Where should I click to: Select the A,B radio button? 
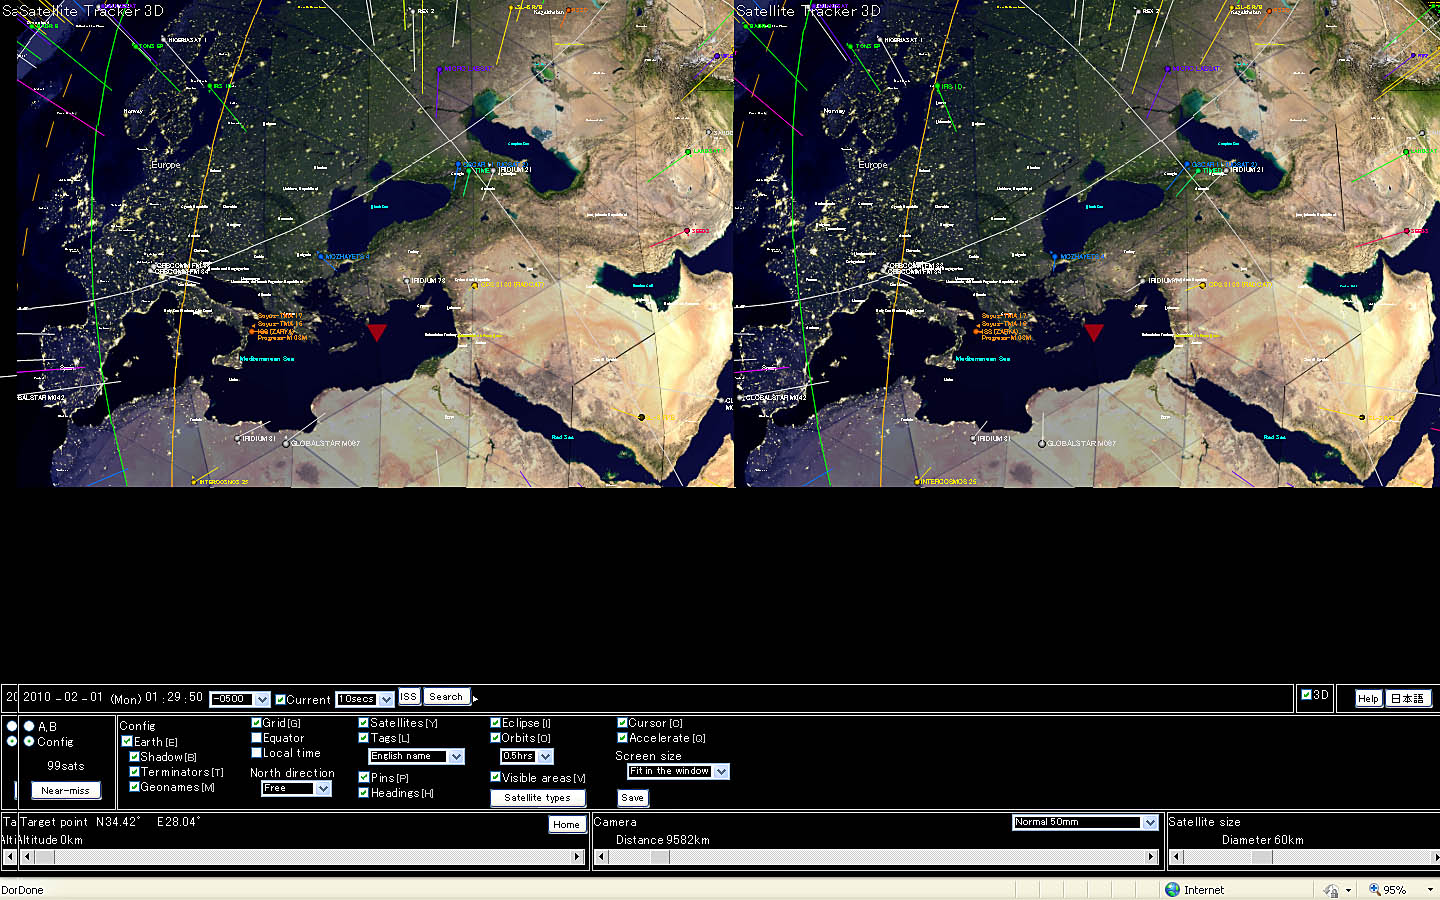(x=29, y=726)
